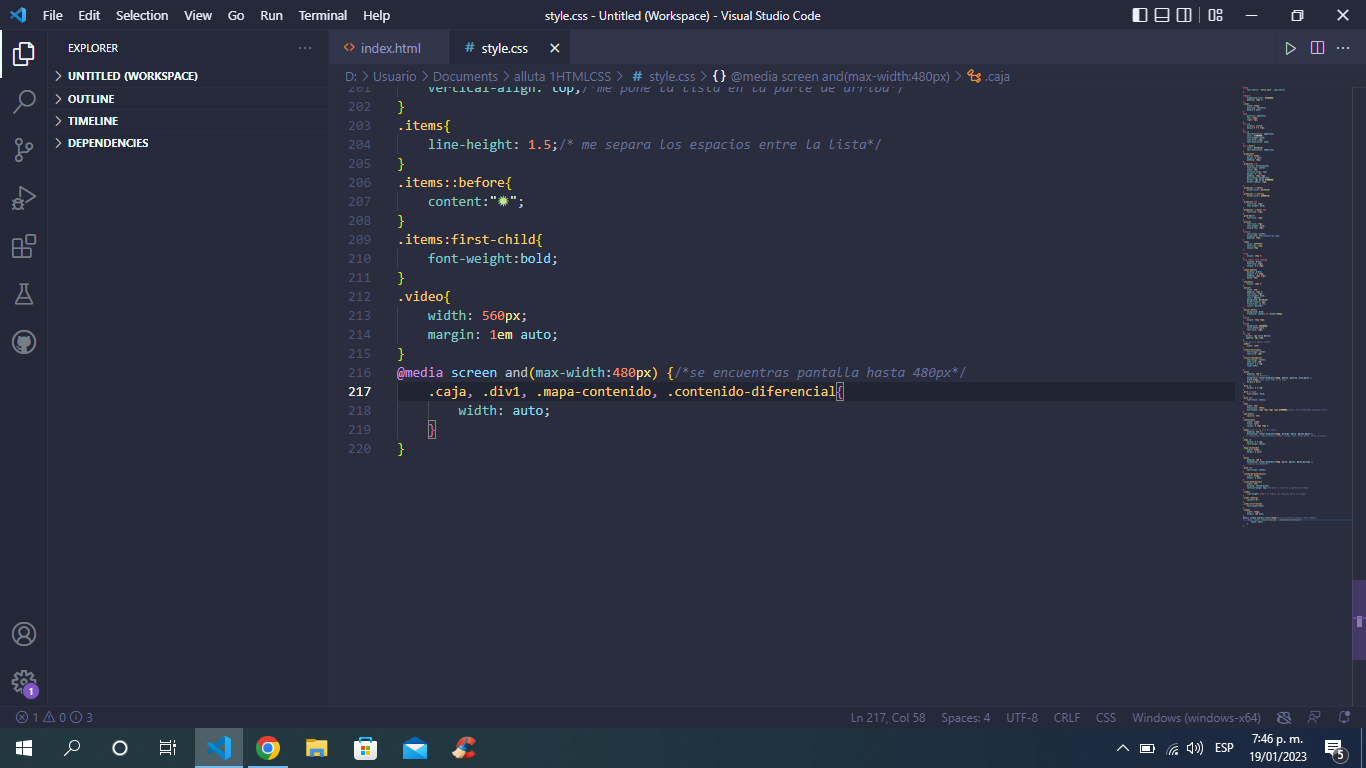The image size is (1366, 768).
Task: Click the vertical scrollbar thumb of editor
Action: 1359,619
